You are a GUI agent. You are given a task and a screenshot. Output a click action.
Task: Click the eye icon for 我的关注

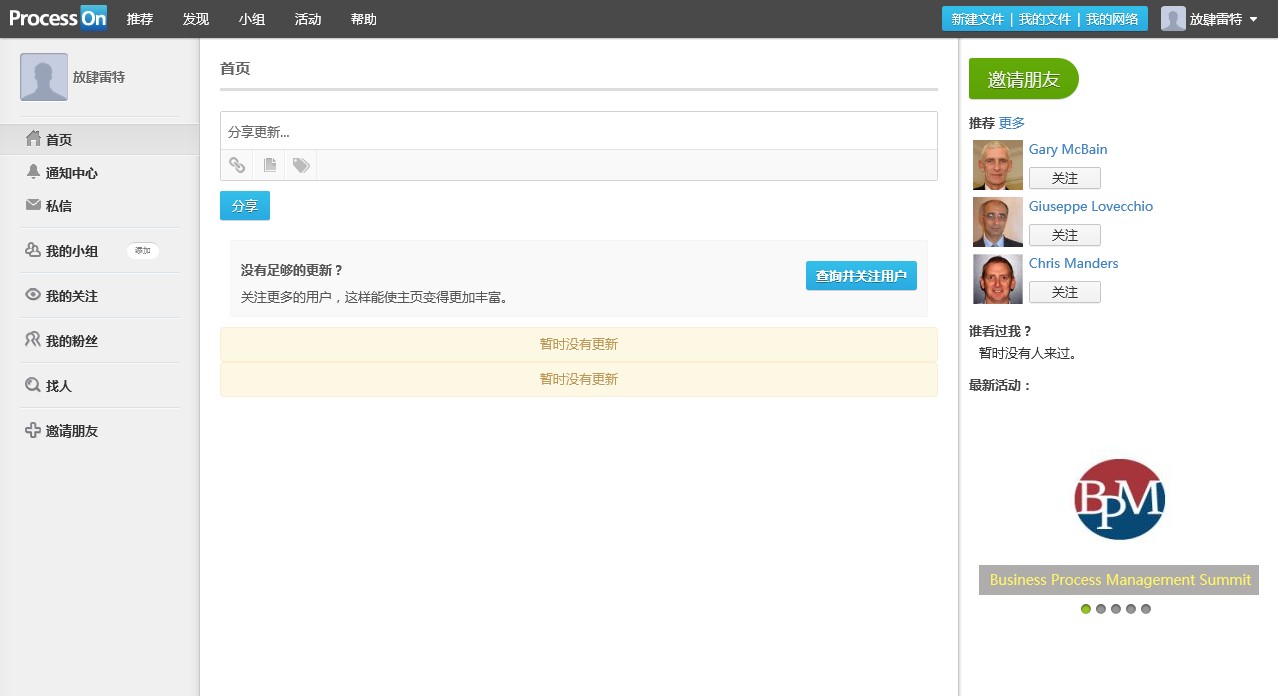(33, 295)
